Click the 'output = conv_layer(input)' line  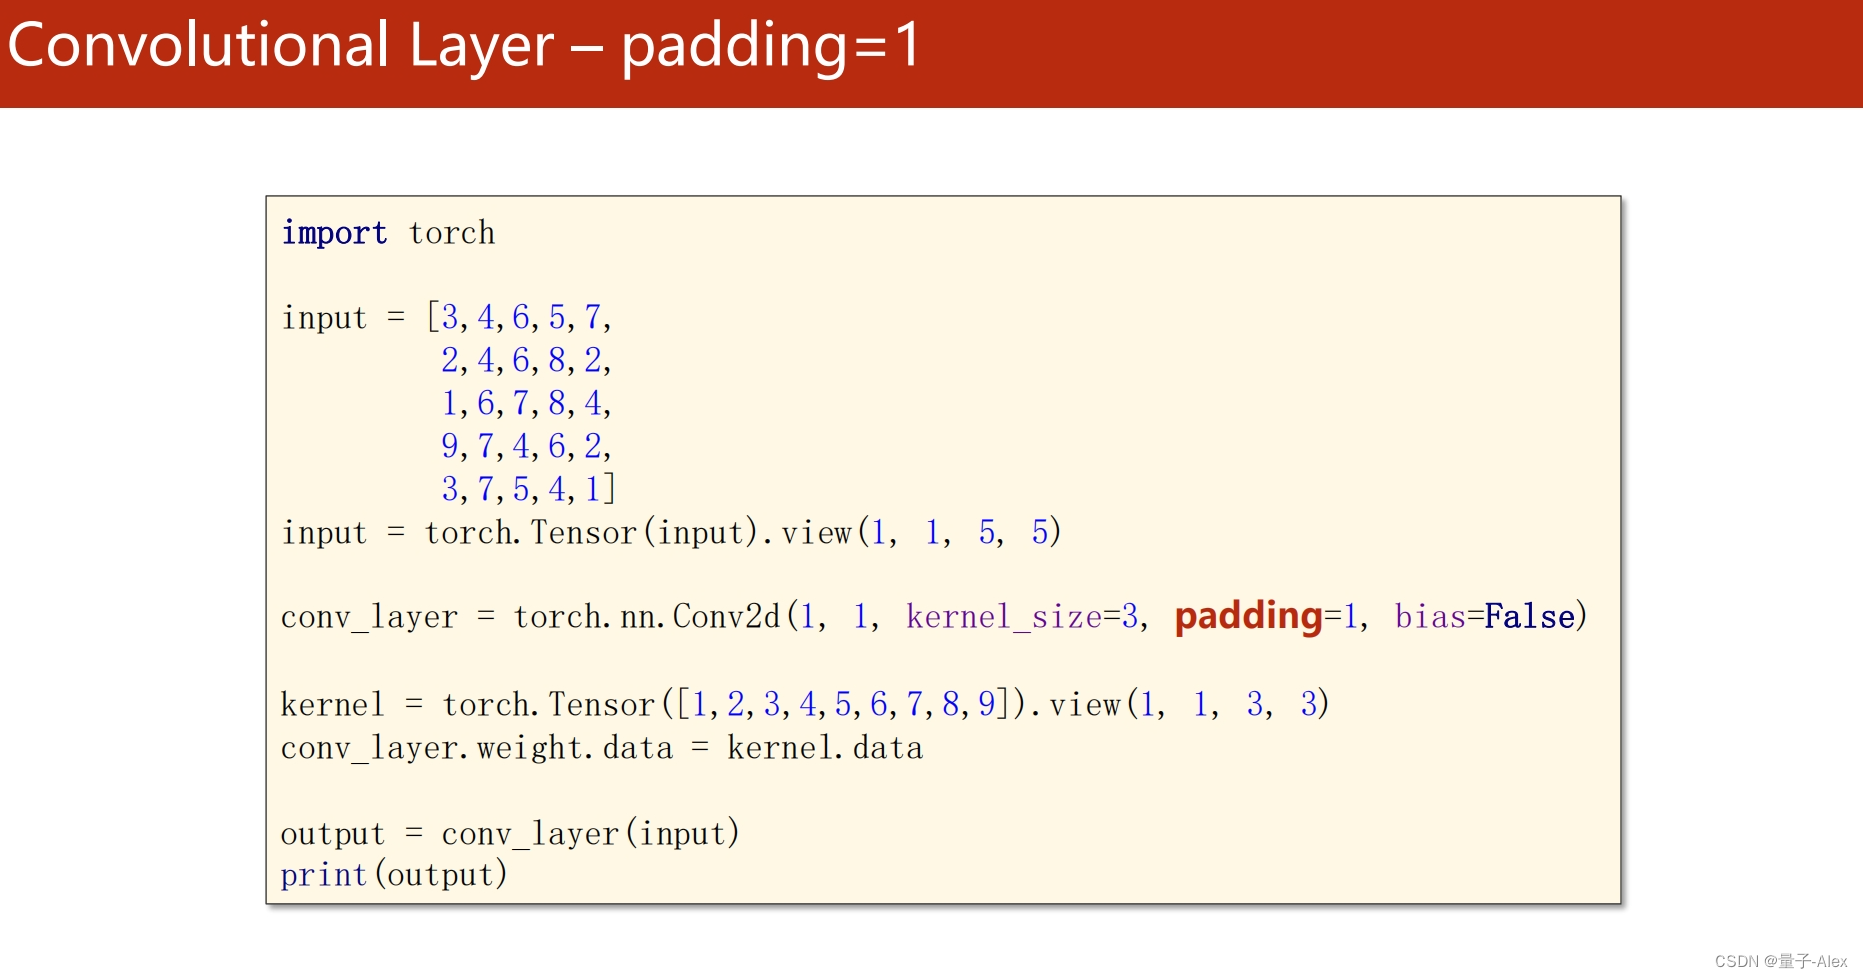(510, 834)
